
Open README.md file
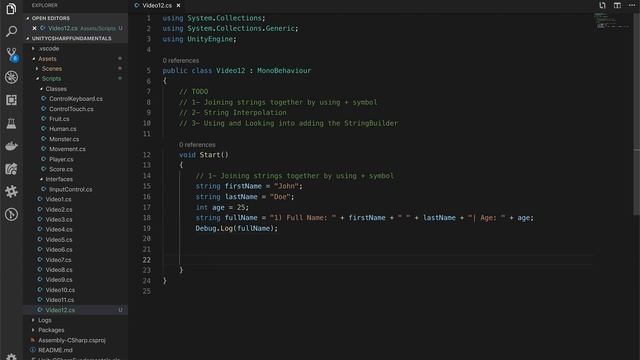click(x=55, y=350)
